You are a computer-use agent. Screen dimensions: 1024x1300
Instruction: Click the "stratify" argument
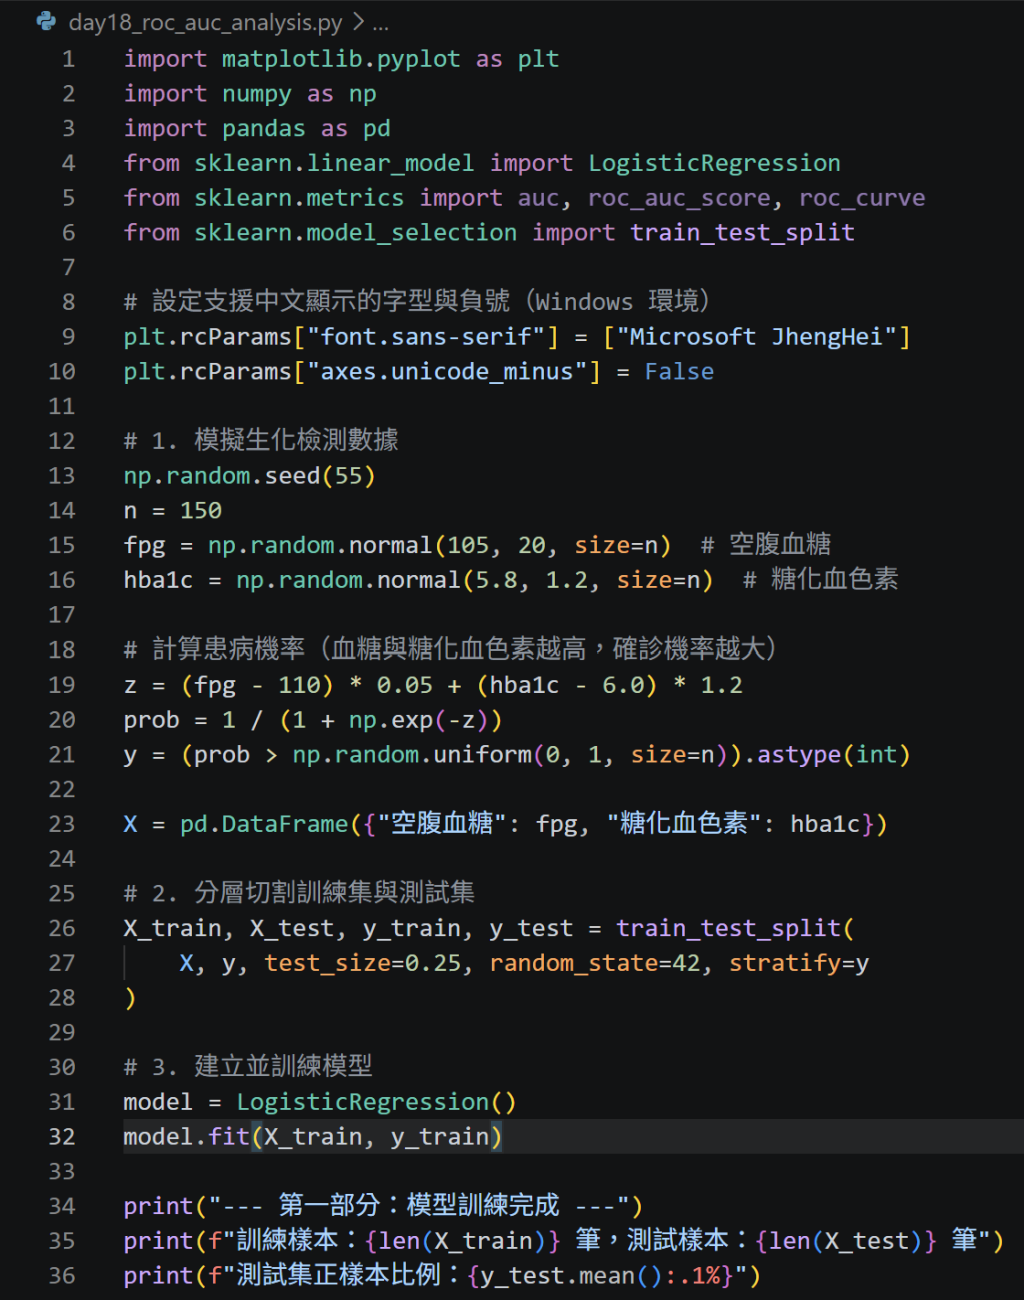point(785,963)
